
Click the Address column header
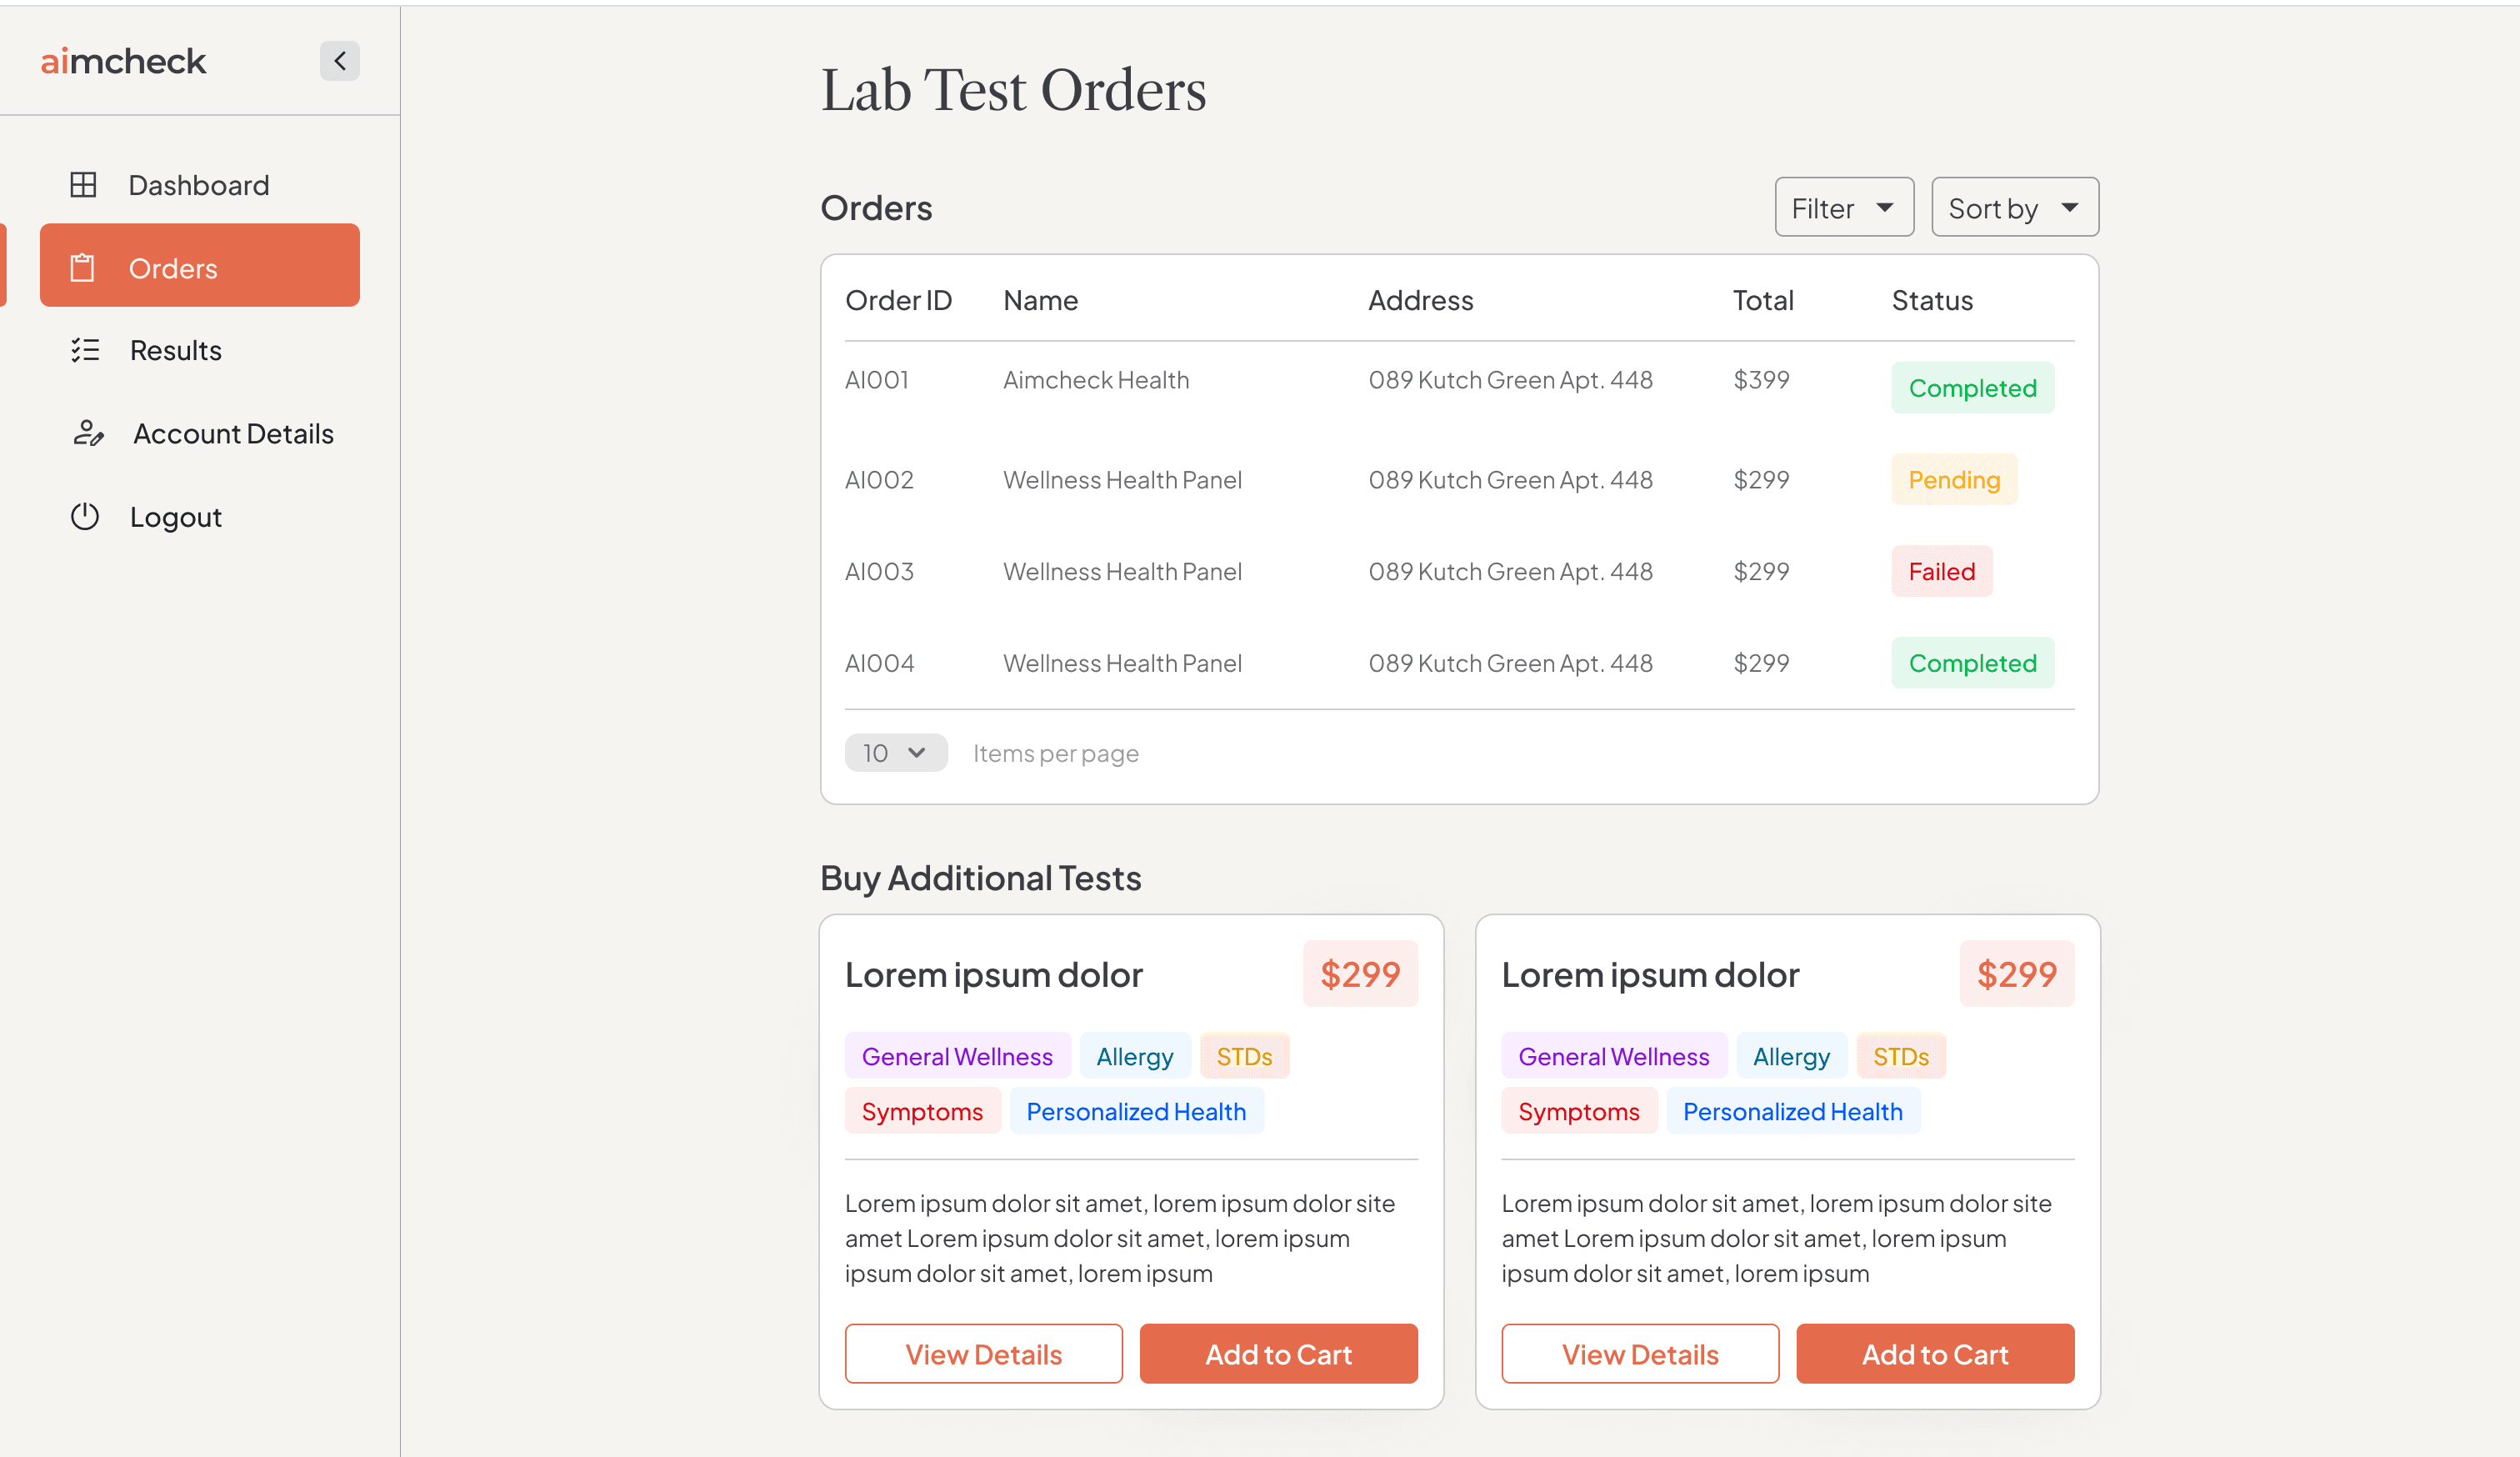(x=1420, y=300)
